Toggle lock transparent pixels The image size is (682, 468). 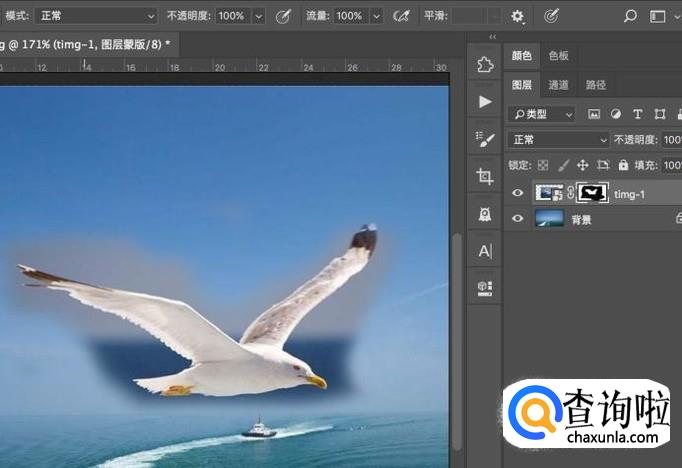click(543, 165)
